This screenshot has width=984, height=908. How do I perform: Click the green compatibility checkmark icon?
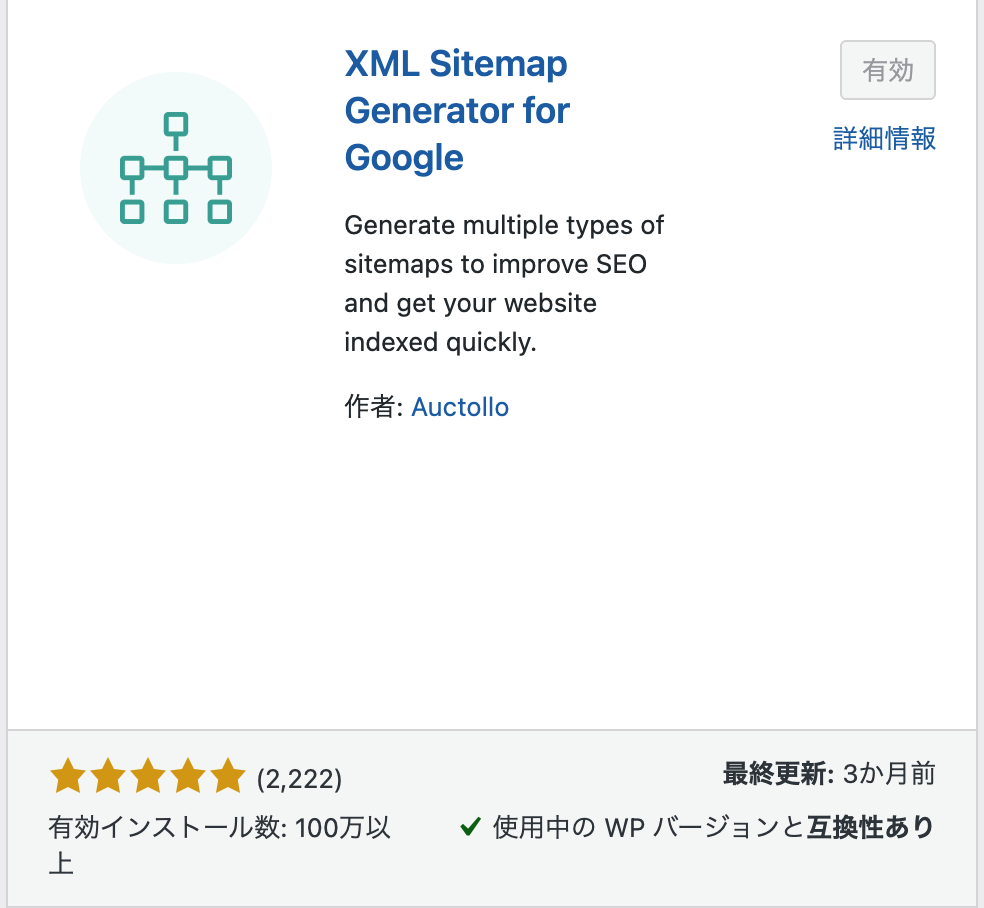(x=470, y=827)
